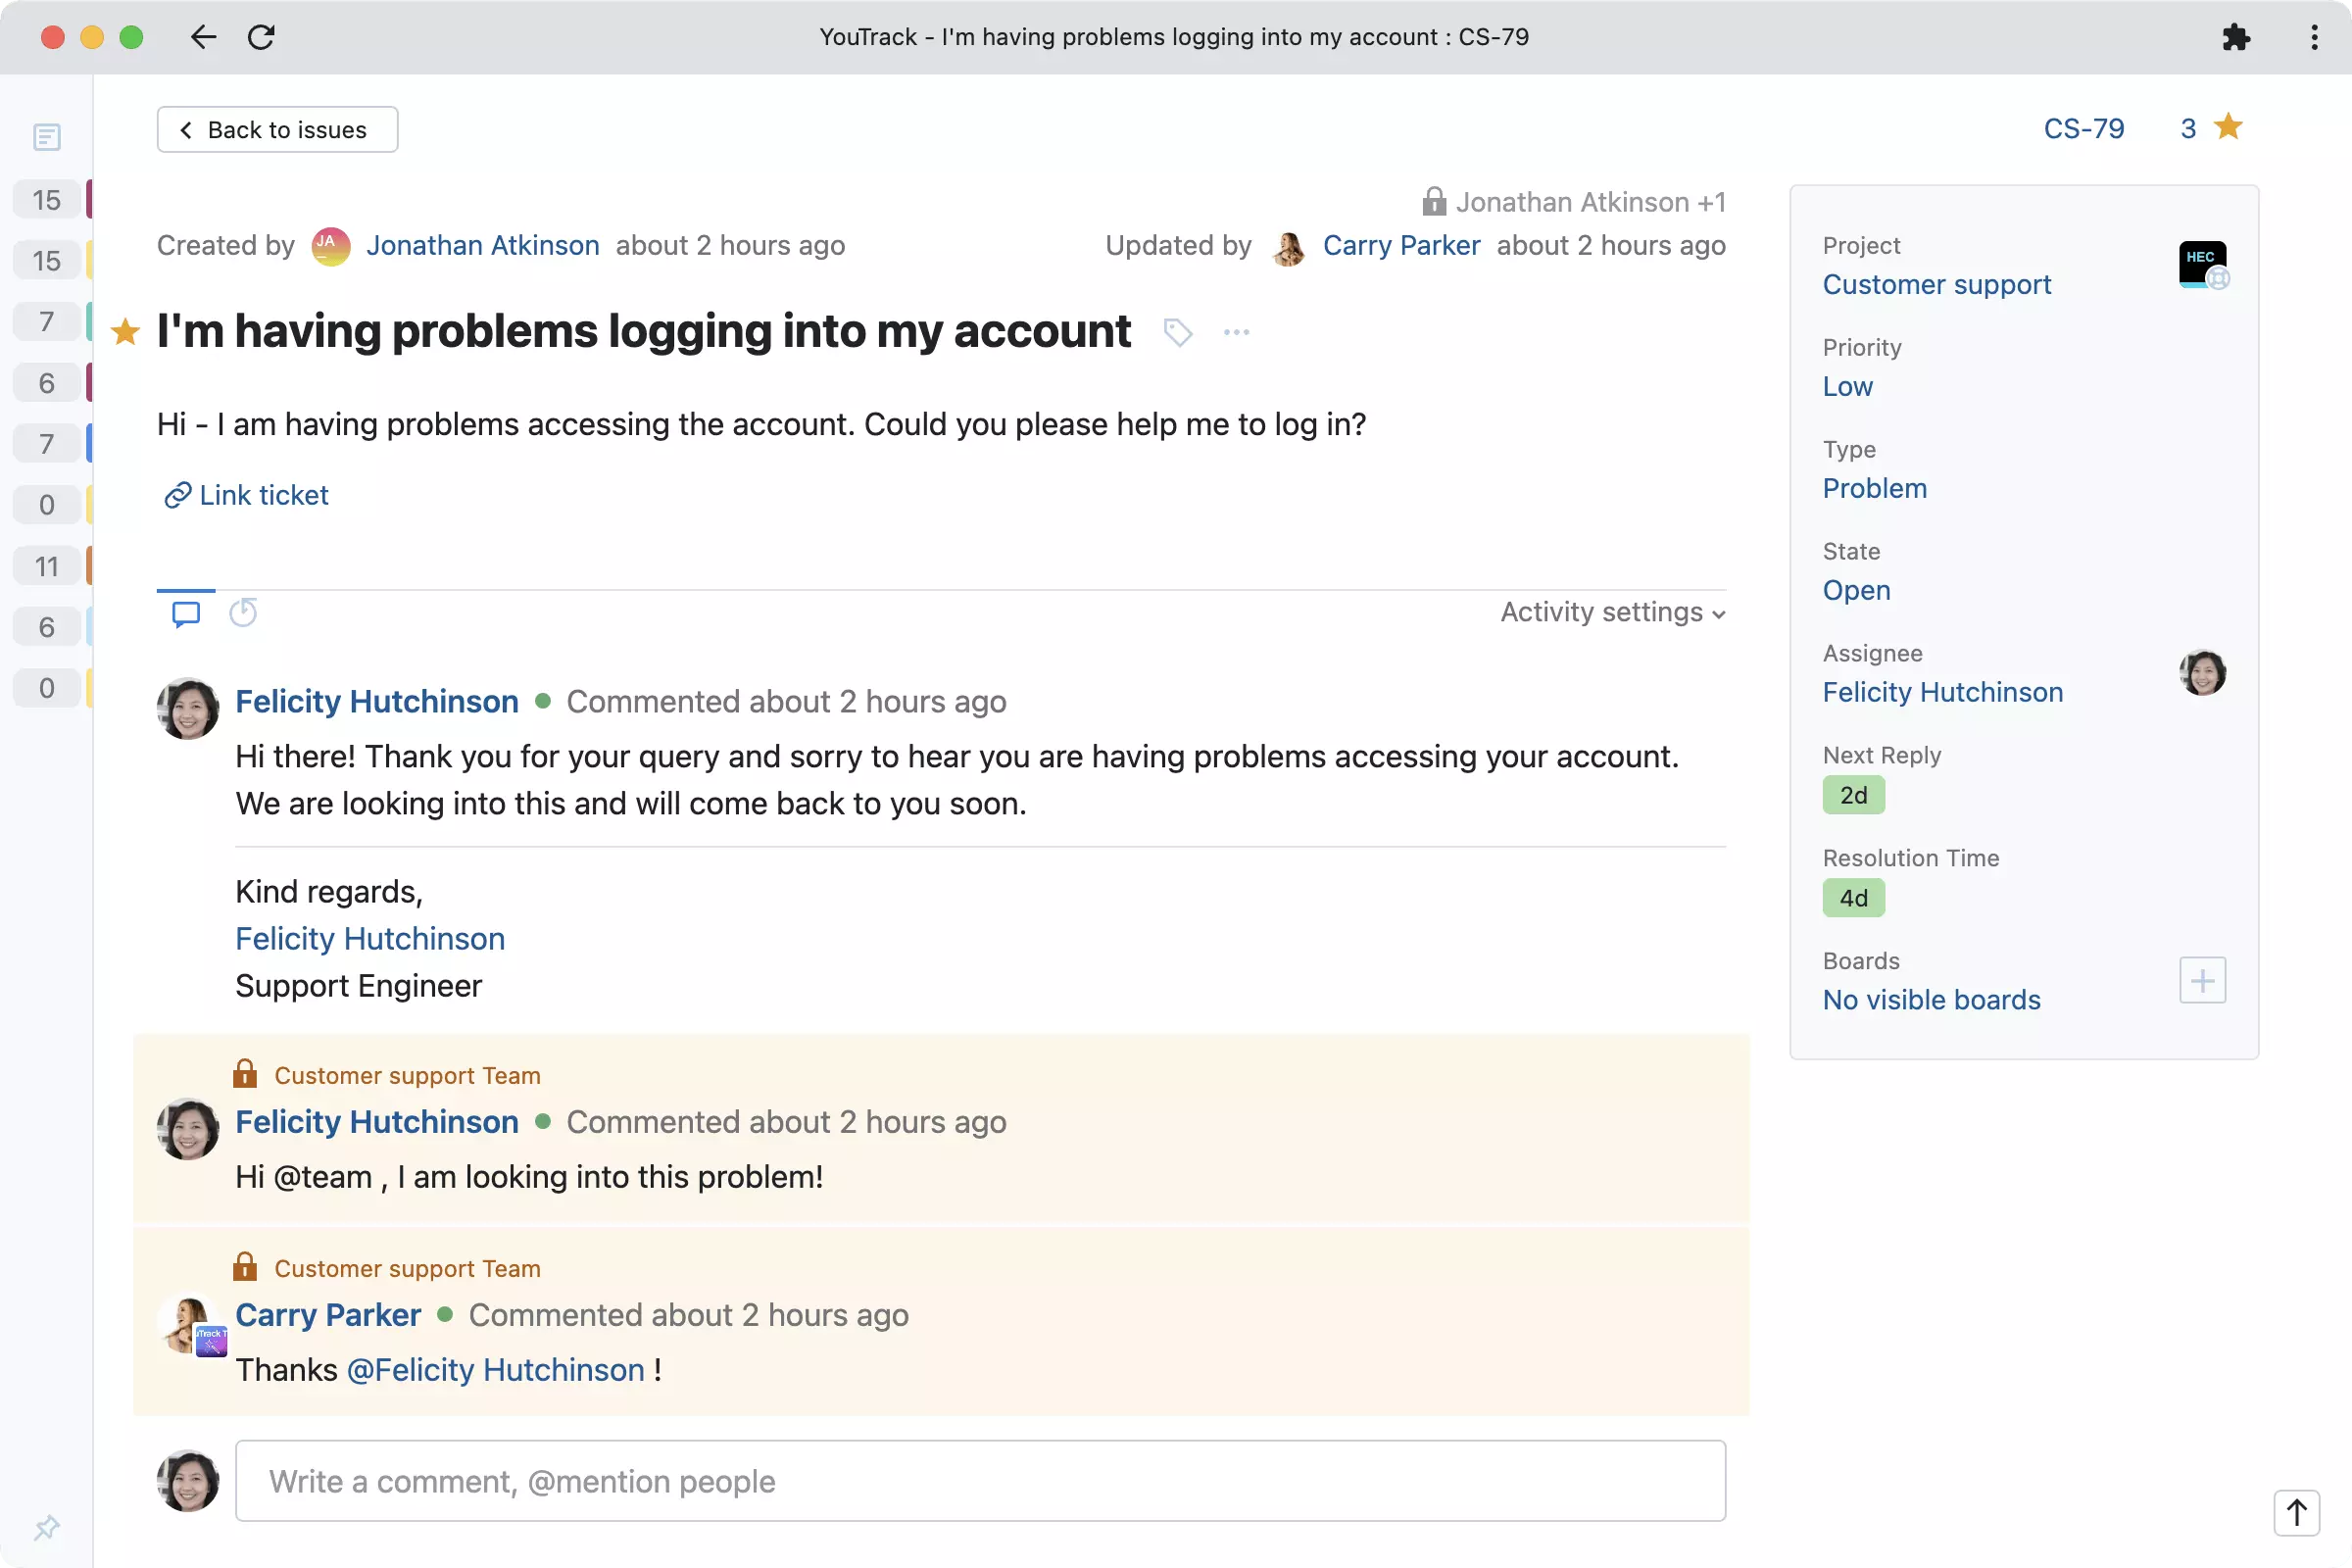
Task: Click the Link ticket icon
Action: (x=176, y=494)
